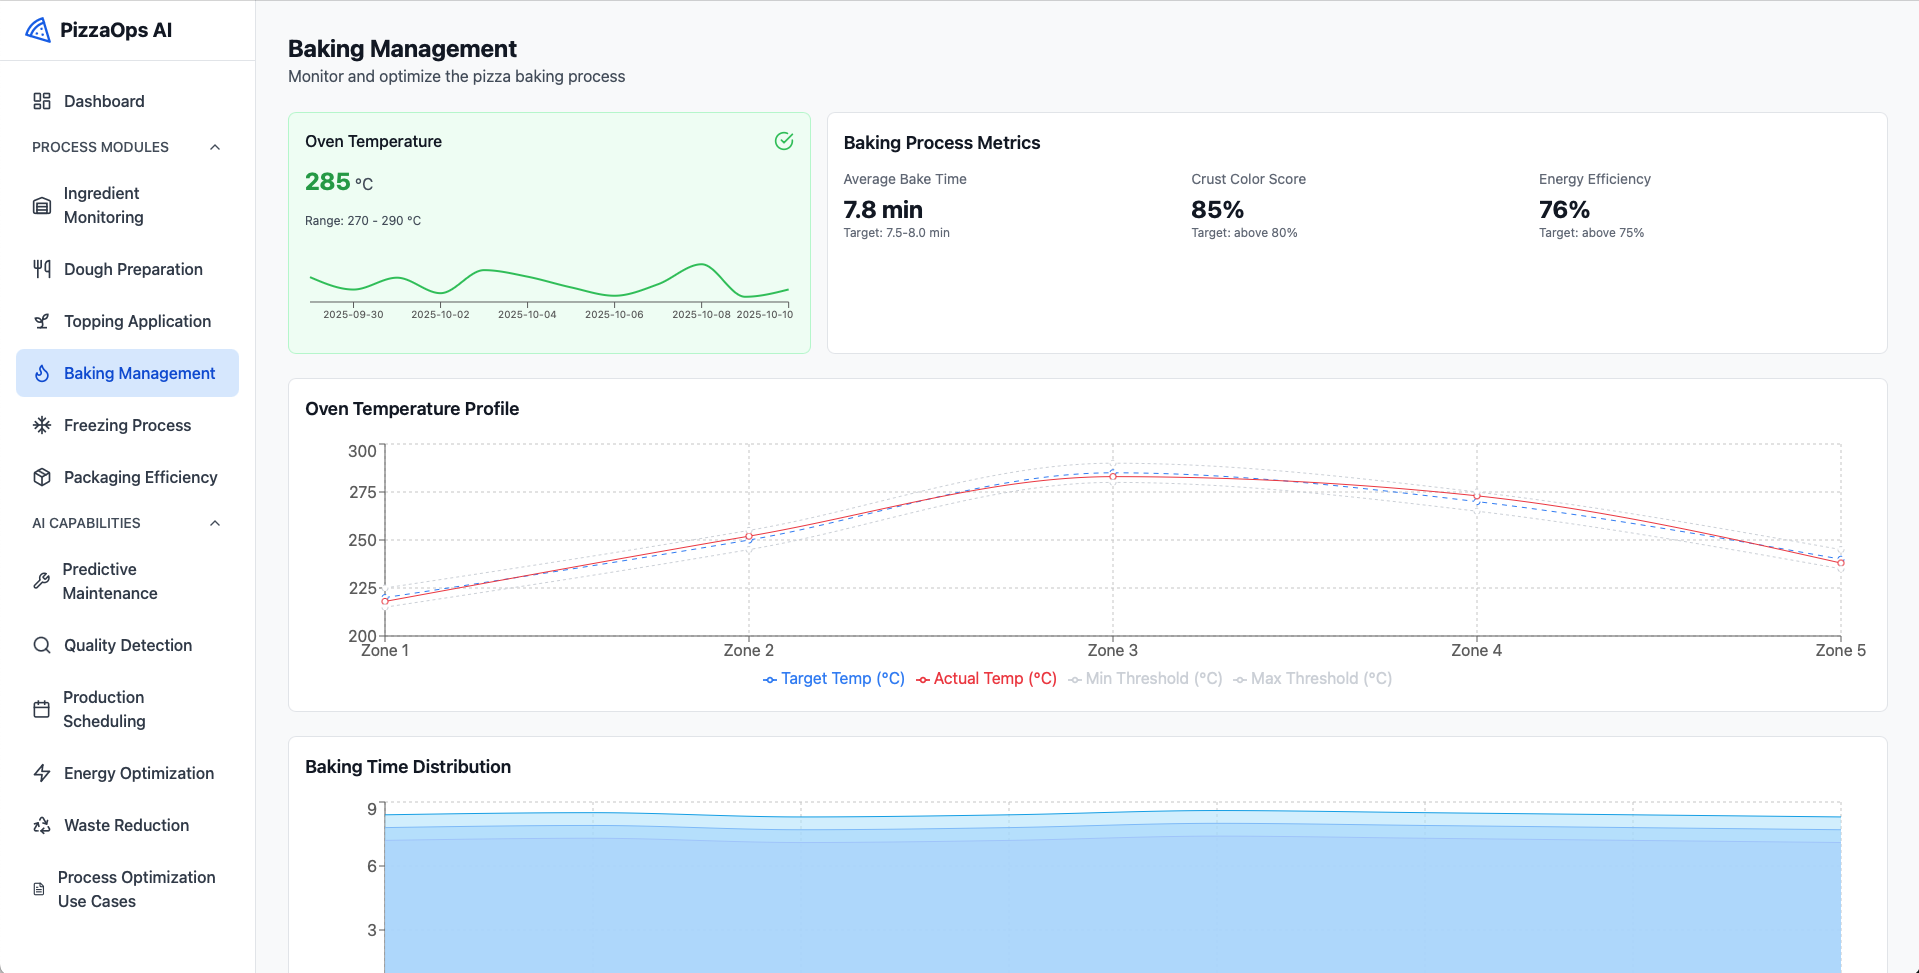Click the Energy Optimization lightning icon
This screenshot has height=973, width=1919.
point(42,773)
